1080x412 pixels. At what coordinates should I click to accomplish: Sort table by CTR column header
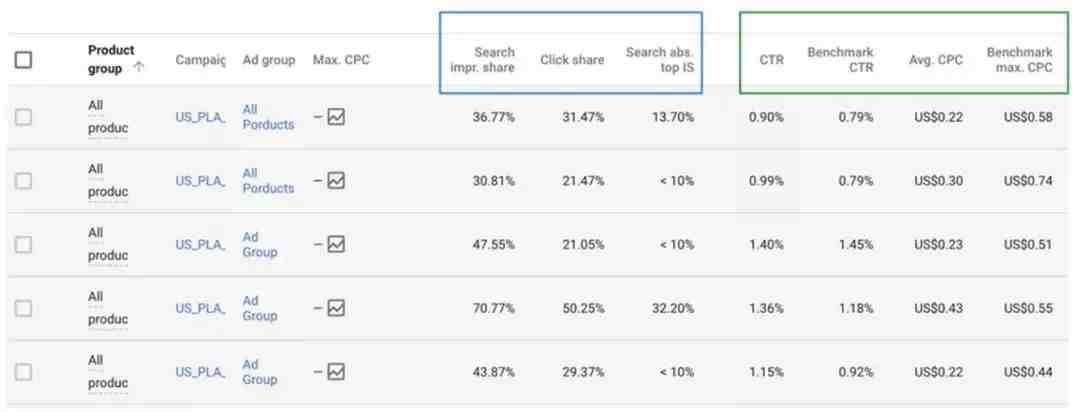click(x=771, y=60)
